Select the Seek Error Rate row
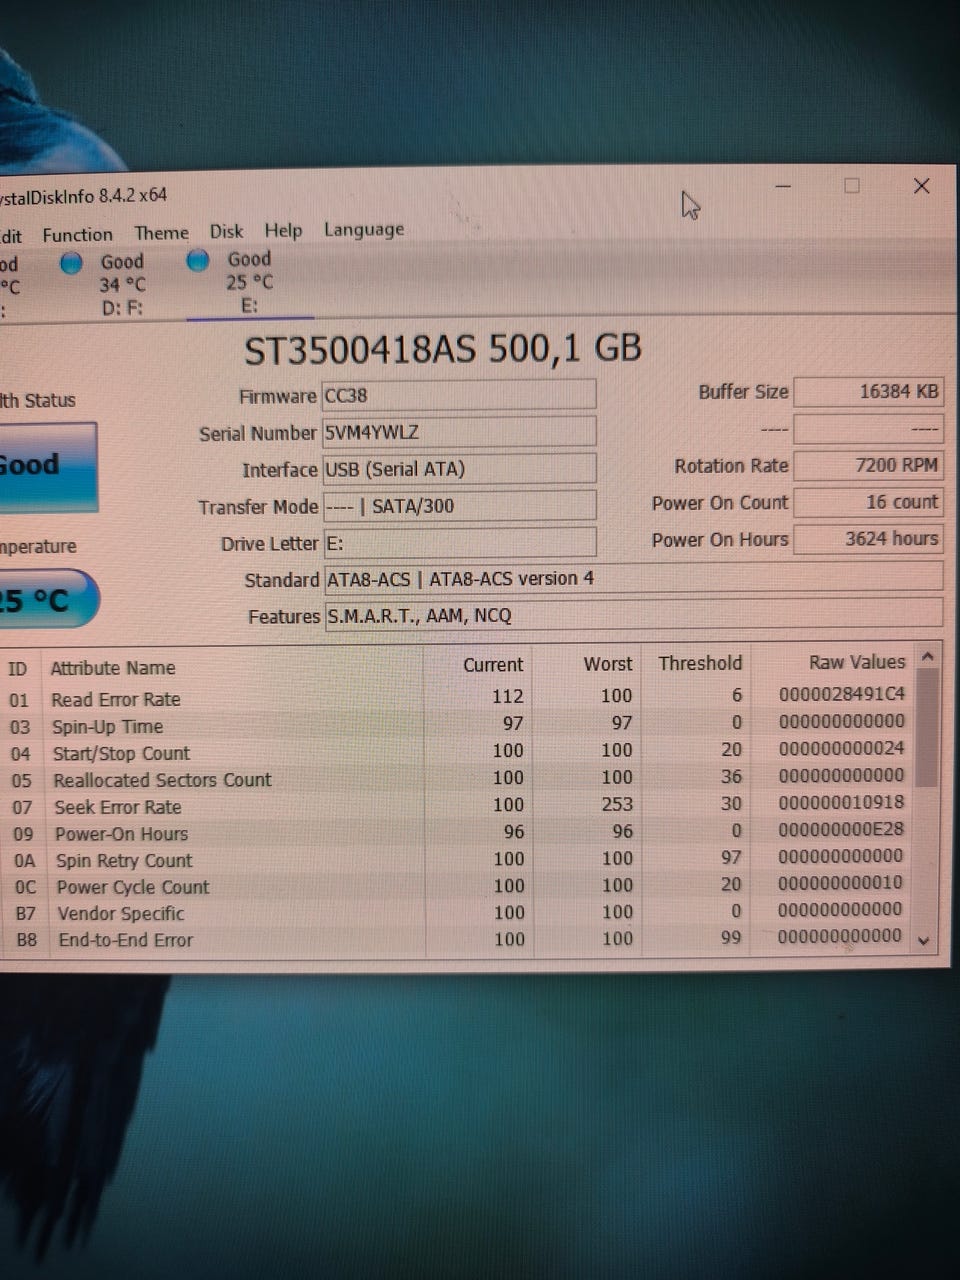Image resolution: width=960 pixels, height=1280 pixels. [458, 805]
